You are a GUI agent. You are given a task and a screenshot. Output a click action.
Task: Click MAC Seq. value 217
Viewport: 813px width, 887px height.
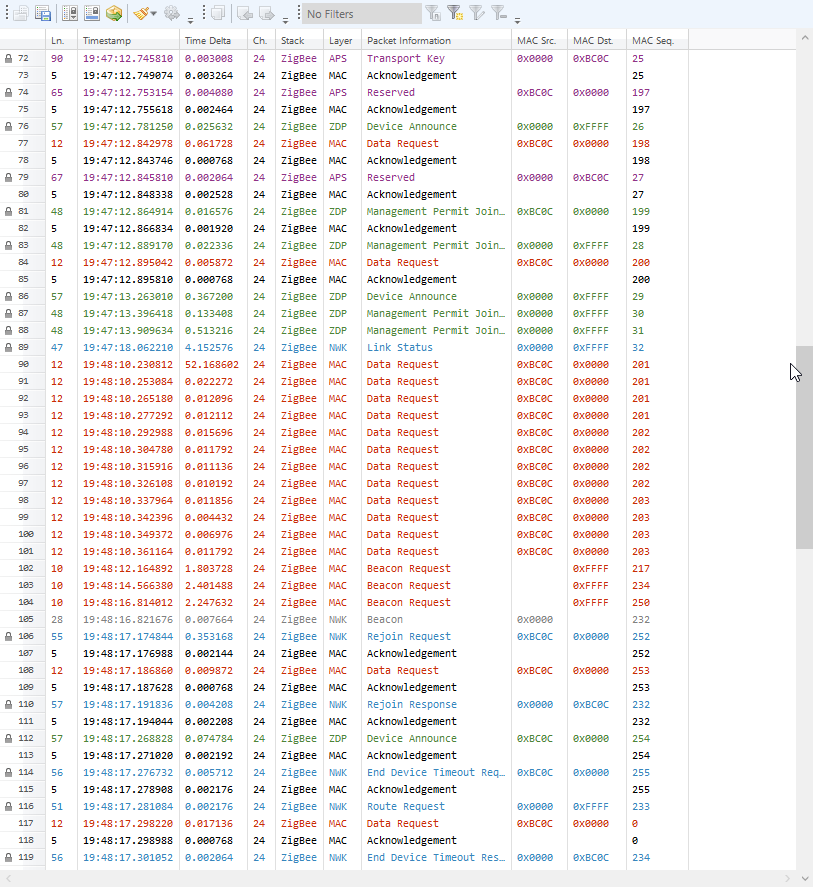(x=641, y=569)
